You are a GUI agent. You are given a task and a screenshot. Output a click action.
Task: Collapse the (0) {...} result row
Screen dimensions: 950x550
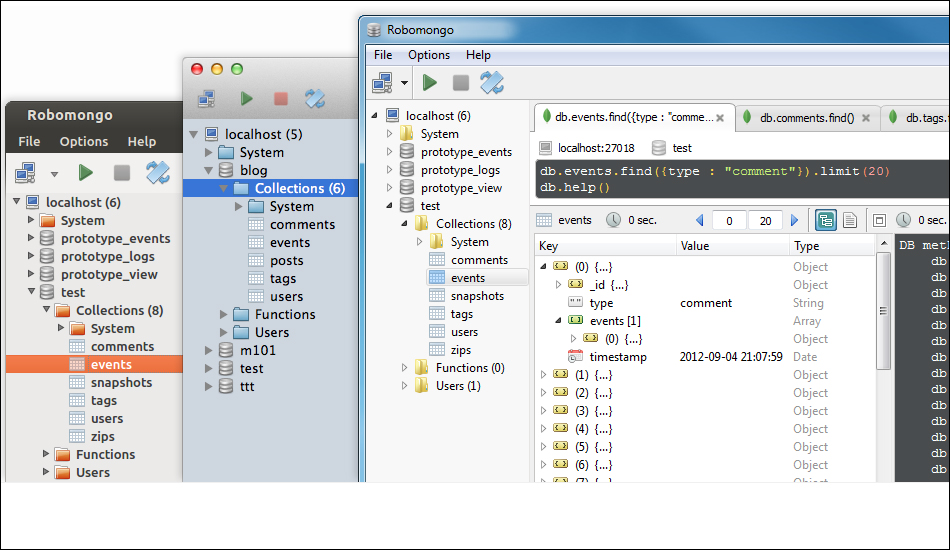543,267
